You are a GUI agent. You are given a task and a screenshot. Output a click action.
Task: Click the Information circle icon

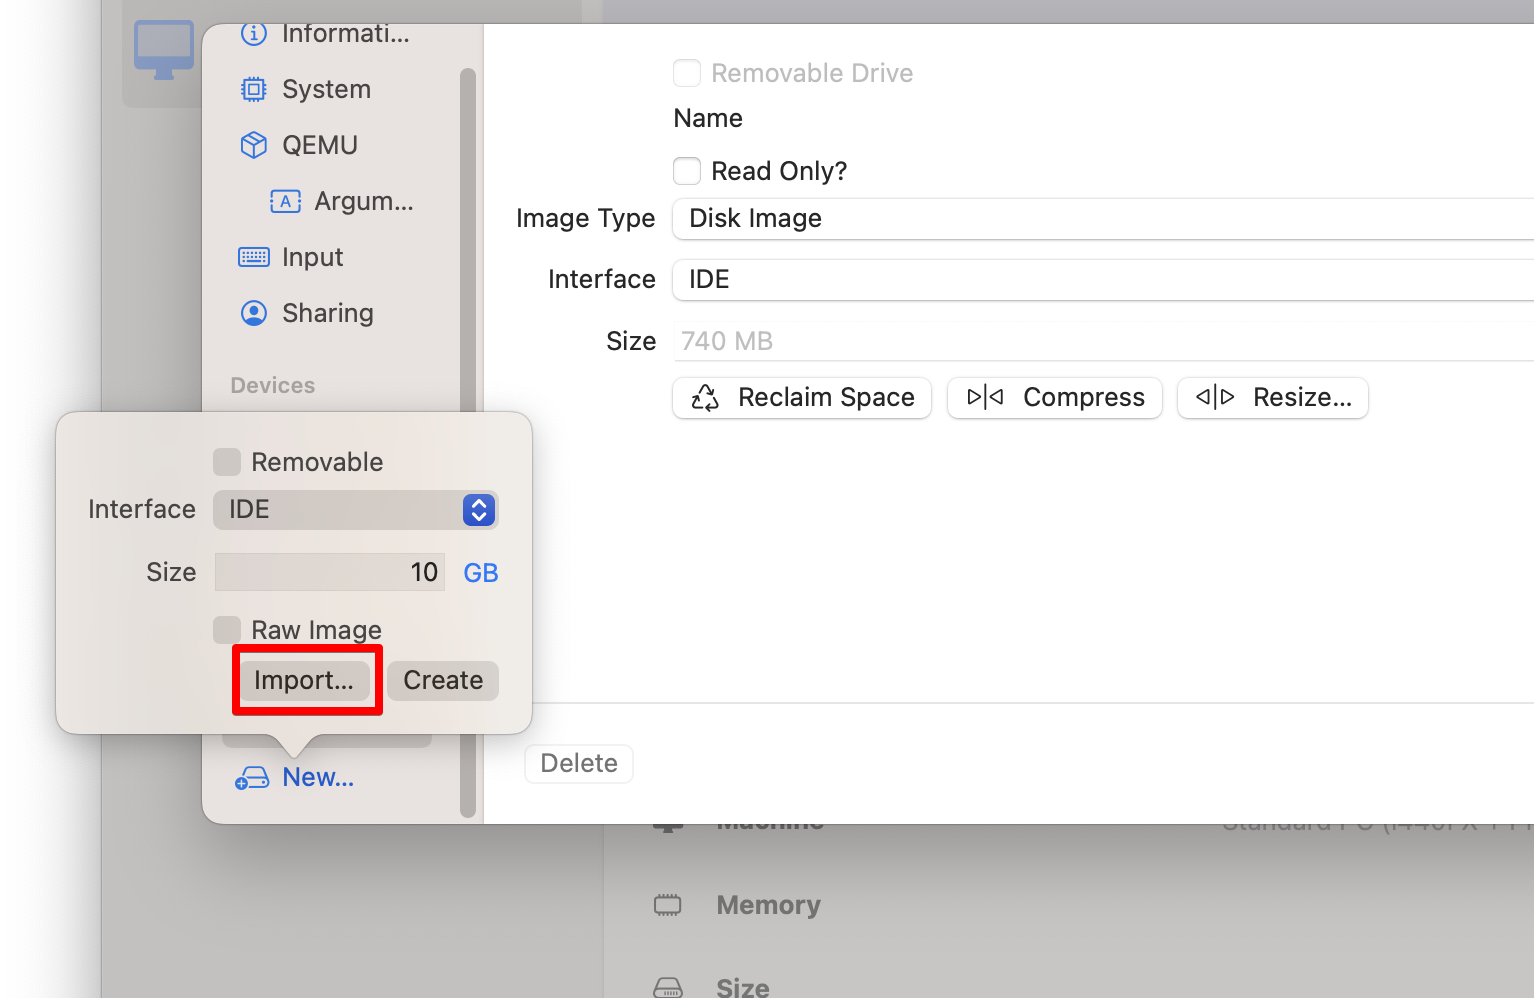254,34
